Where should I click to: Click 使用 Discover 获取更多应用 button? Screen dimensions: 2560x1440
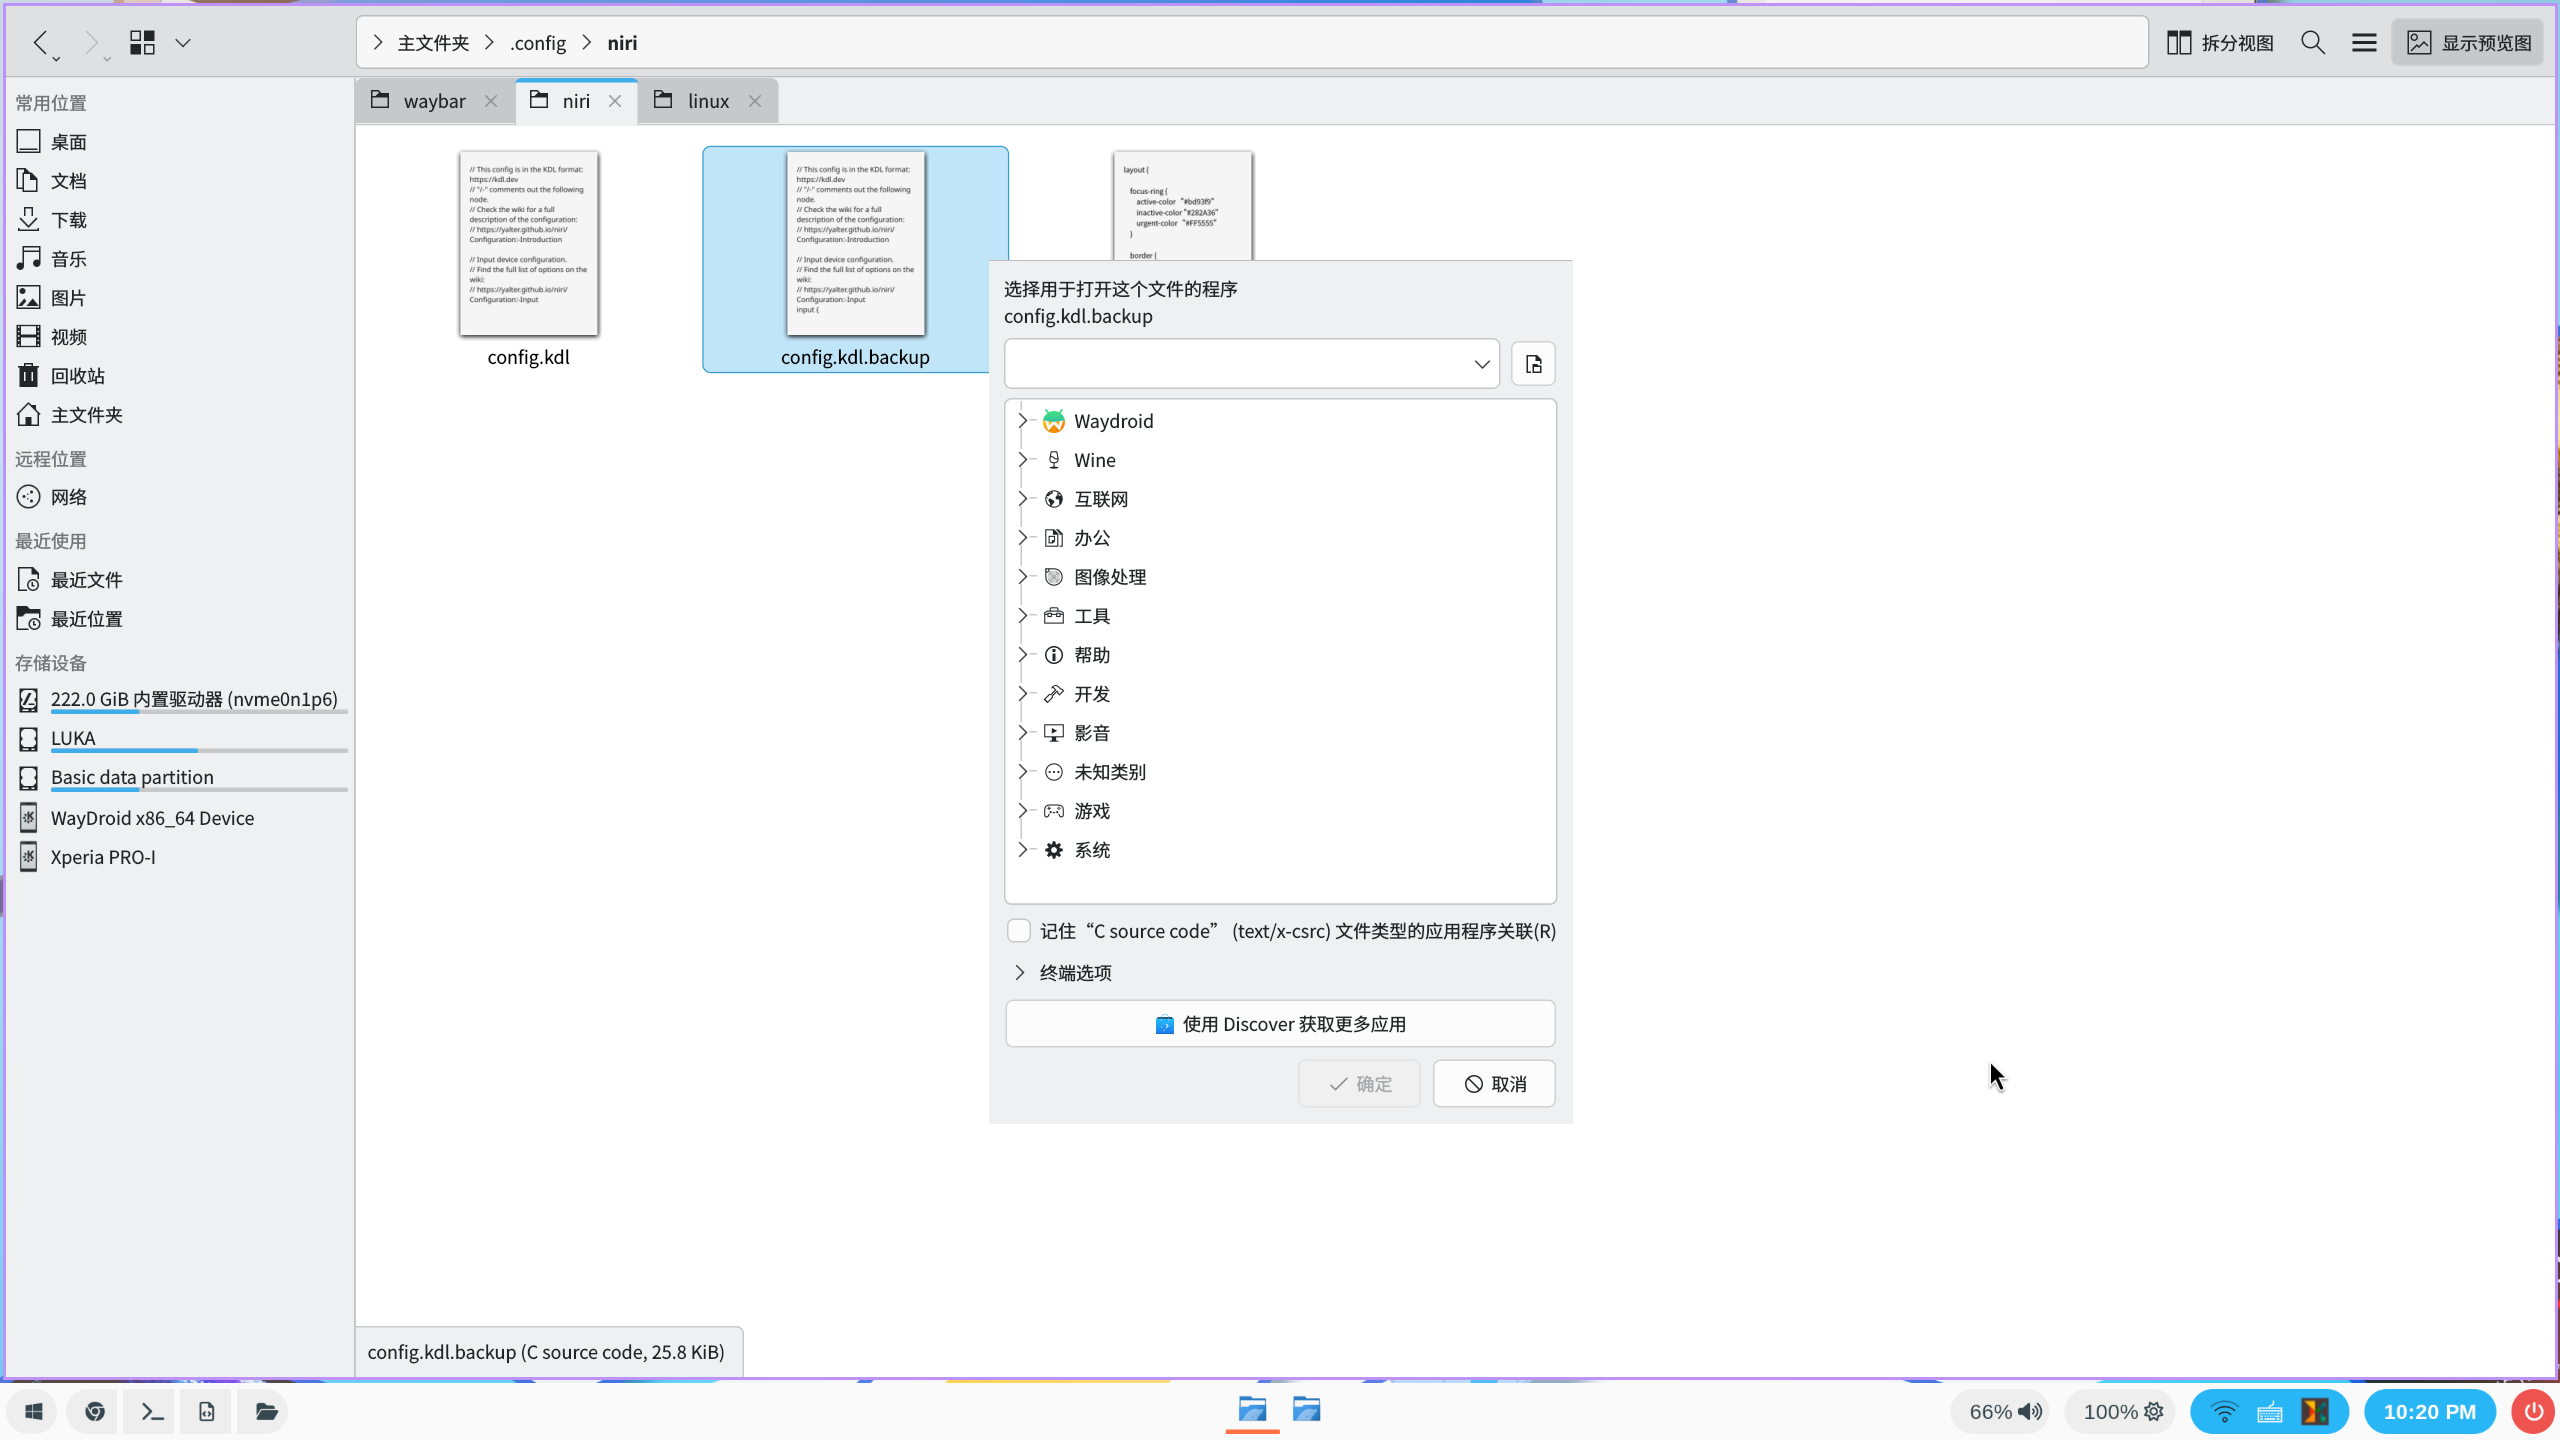1280,1024
